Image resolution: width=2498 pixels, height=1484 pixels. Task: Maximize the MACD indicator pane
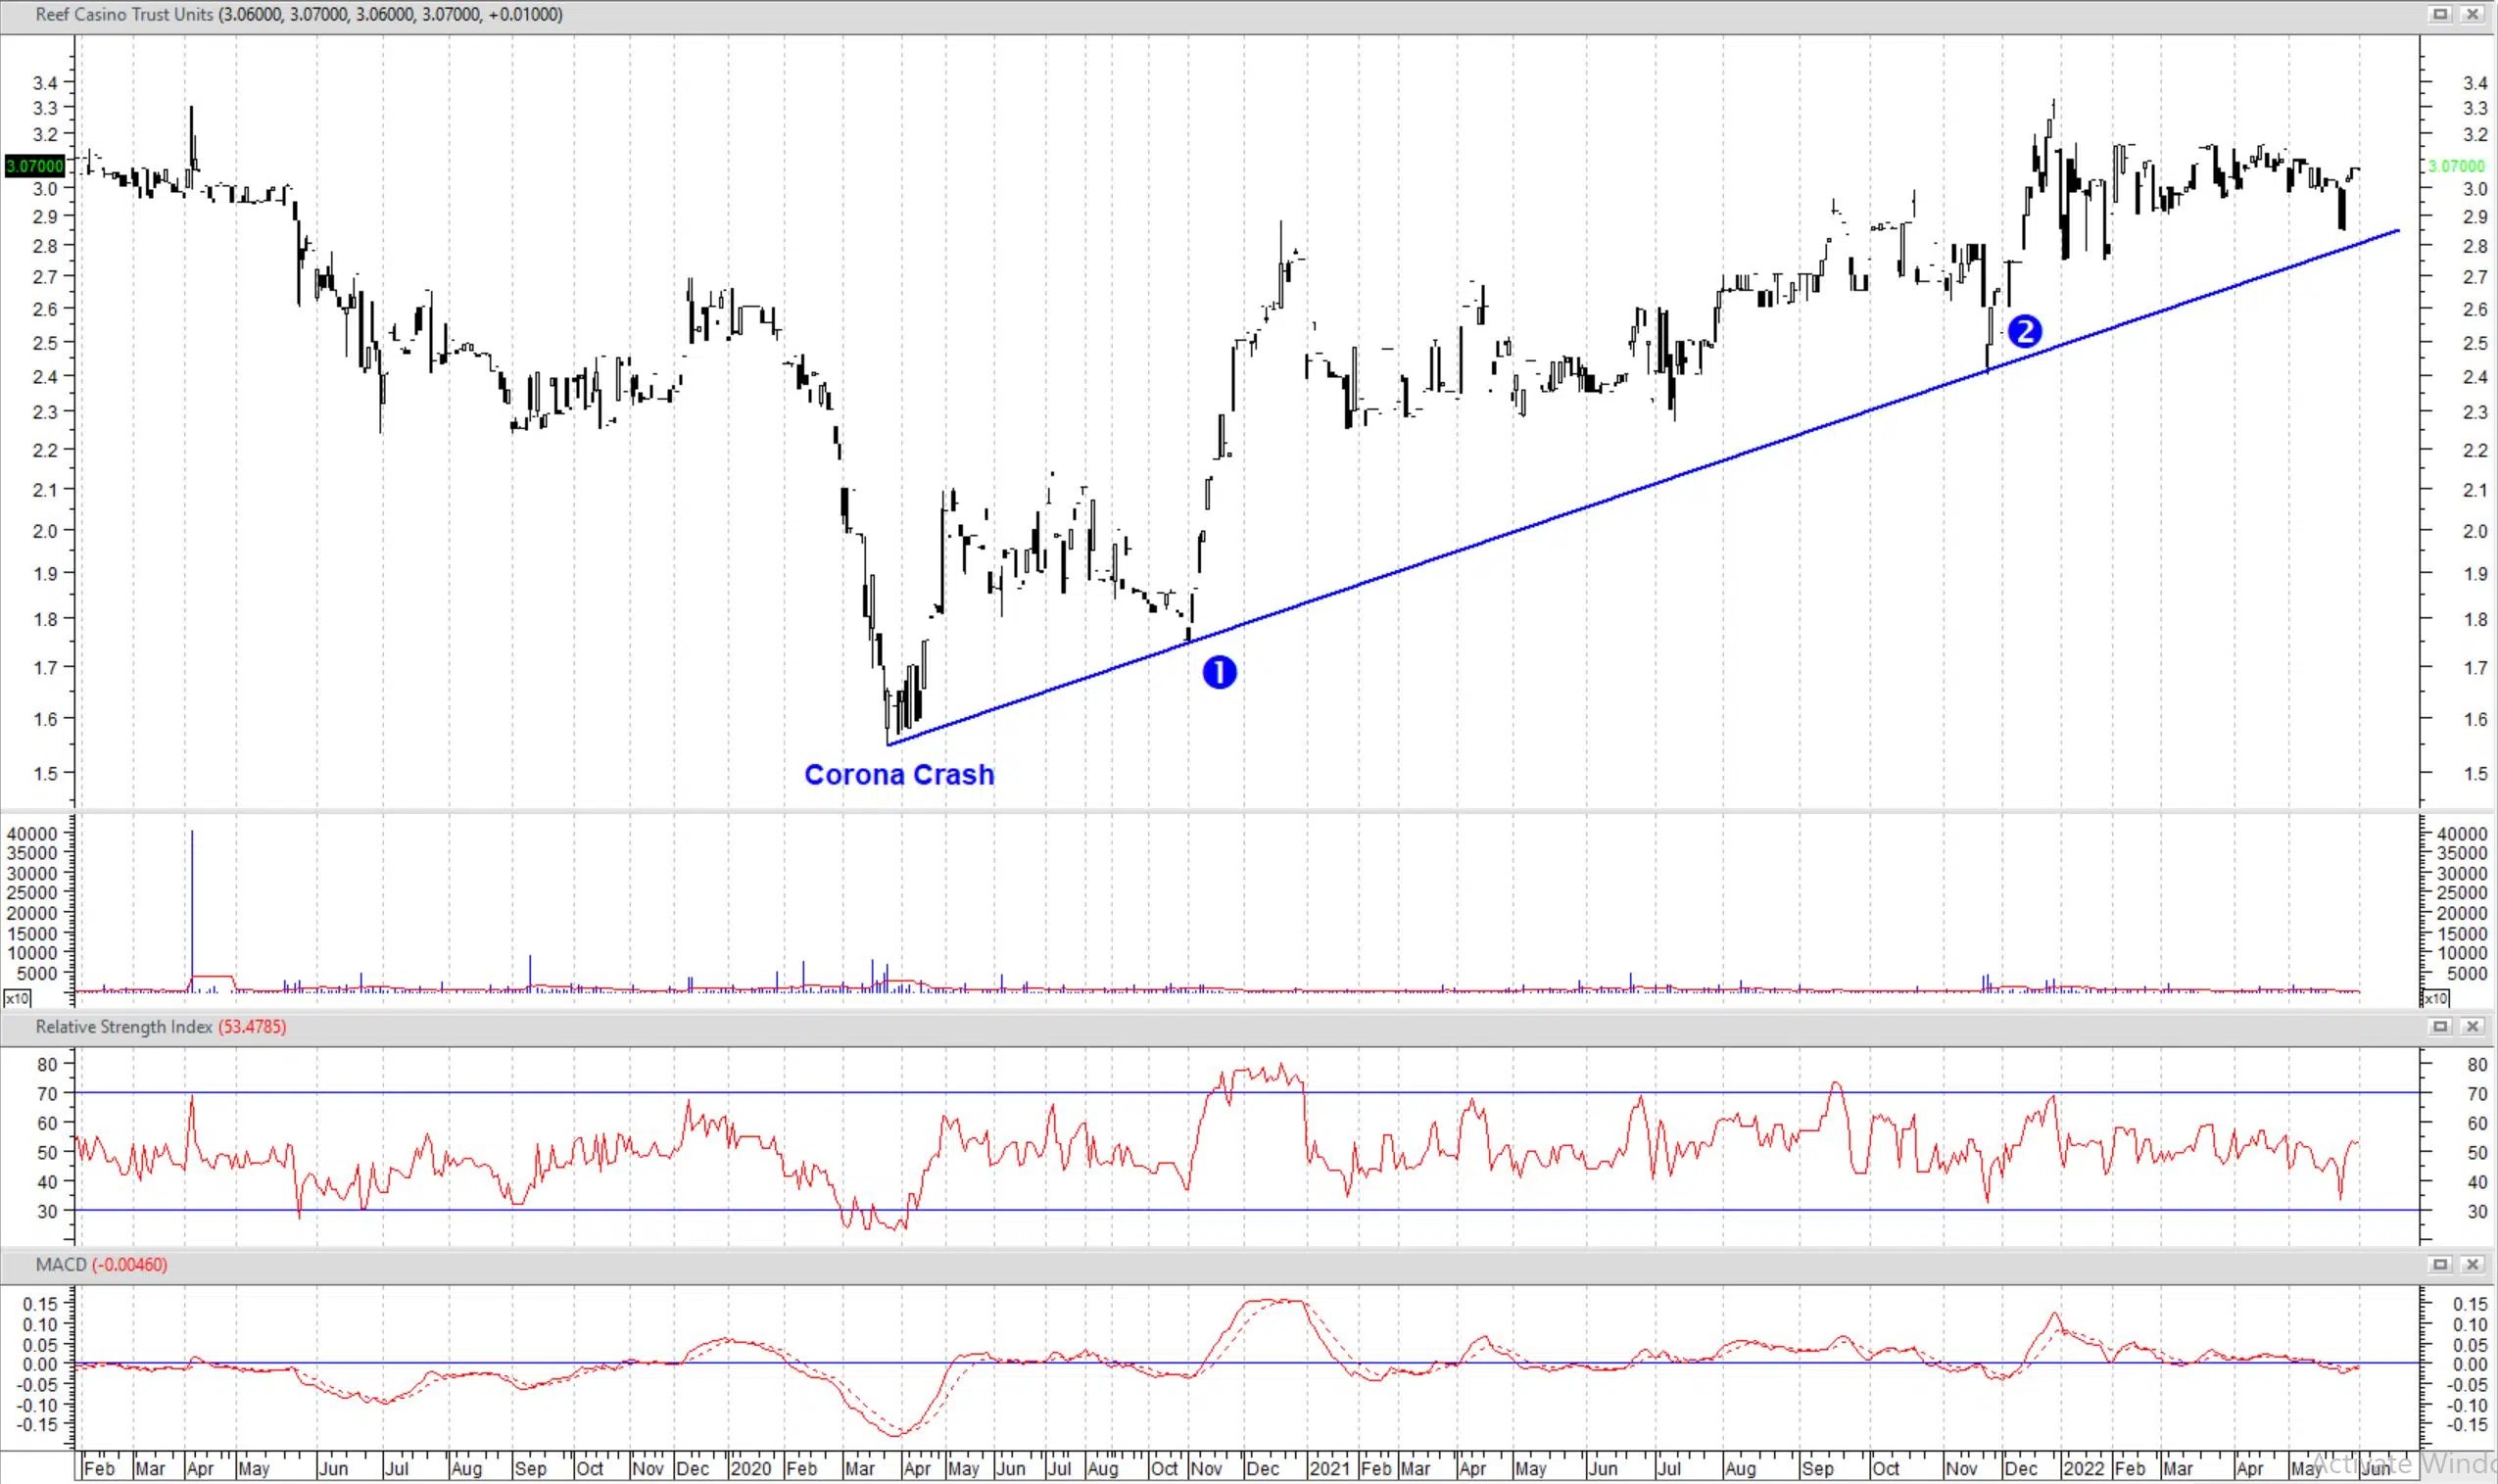coord(2440,1264)
